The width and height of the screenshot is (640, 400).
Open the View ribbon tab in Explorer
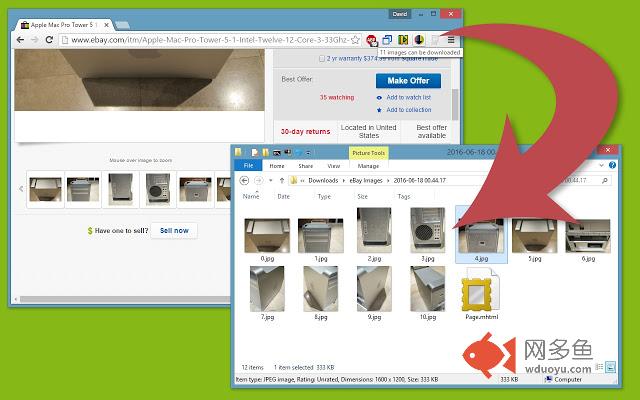tap(333, 166)
